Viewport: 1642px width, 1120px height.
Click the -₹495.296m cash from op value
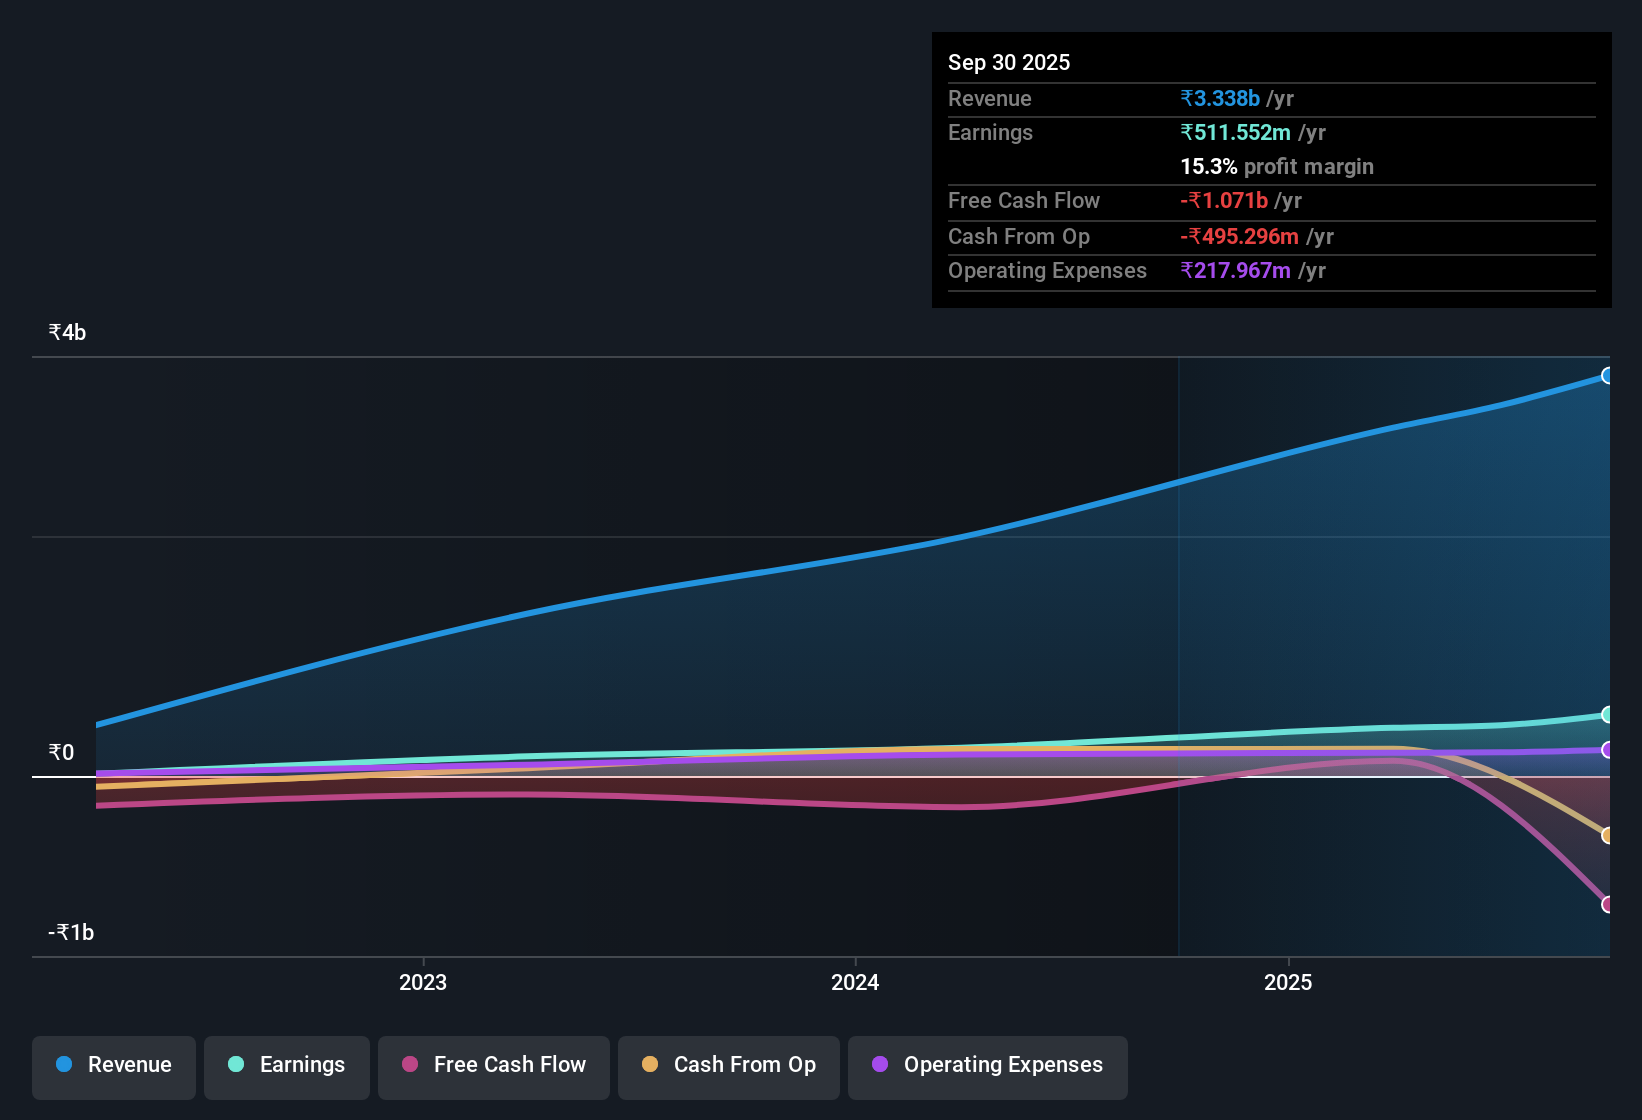(x=1239, y=236)
